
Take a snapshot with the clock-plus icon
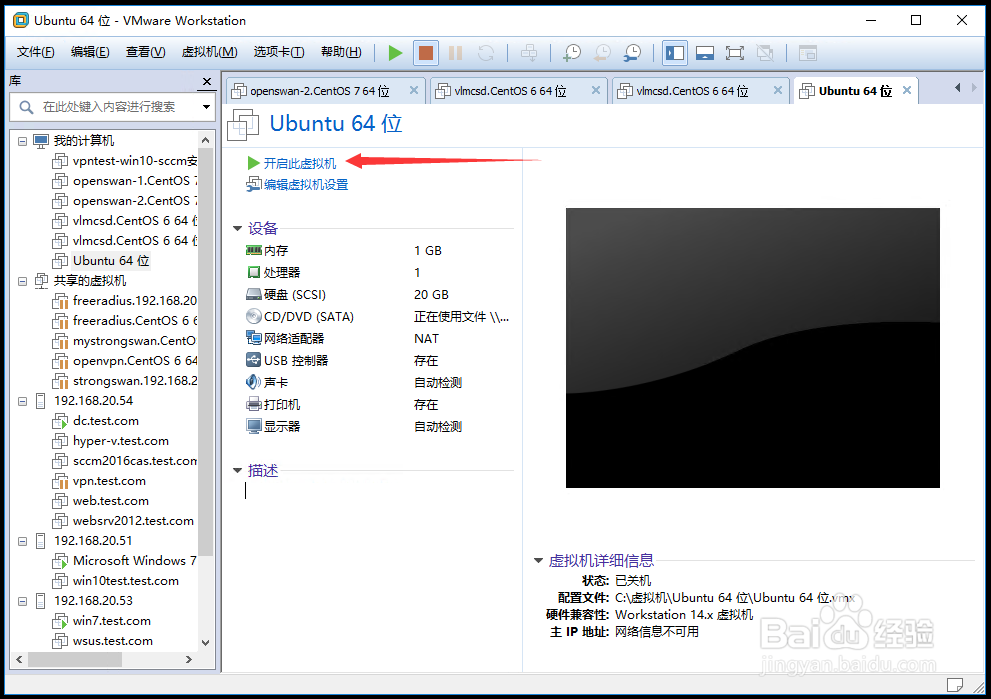(x=572, y=53)
